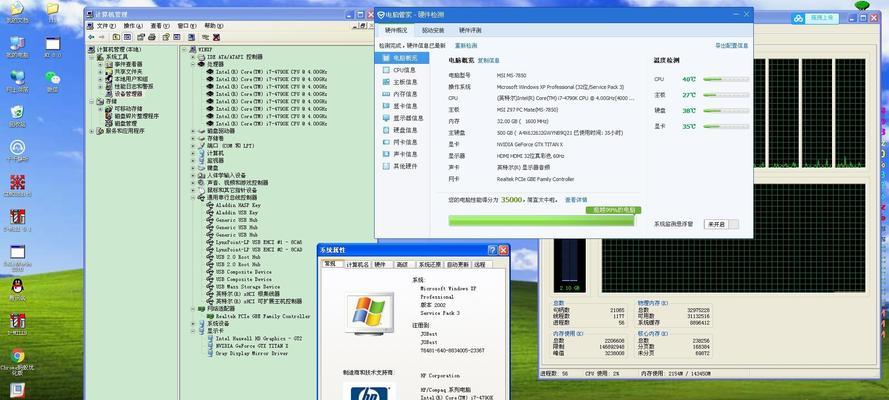
Task: Toggle the 系统监测悬浮窗 switch
Action: [721, 224]
